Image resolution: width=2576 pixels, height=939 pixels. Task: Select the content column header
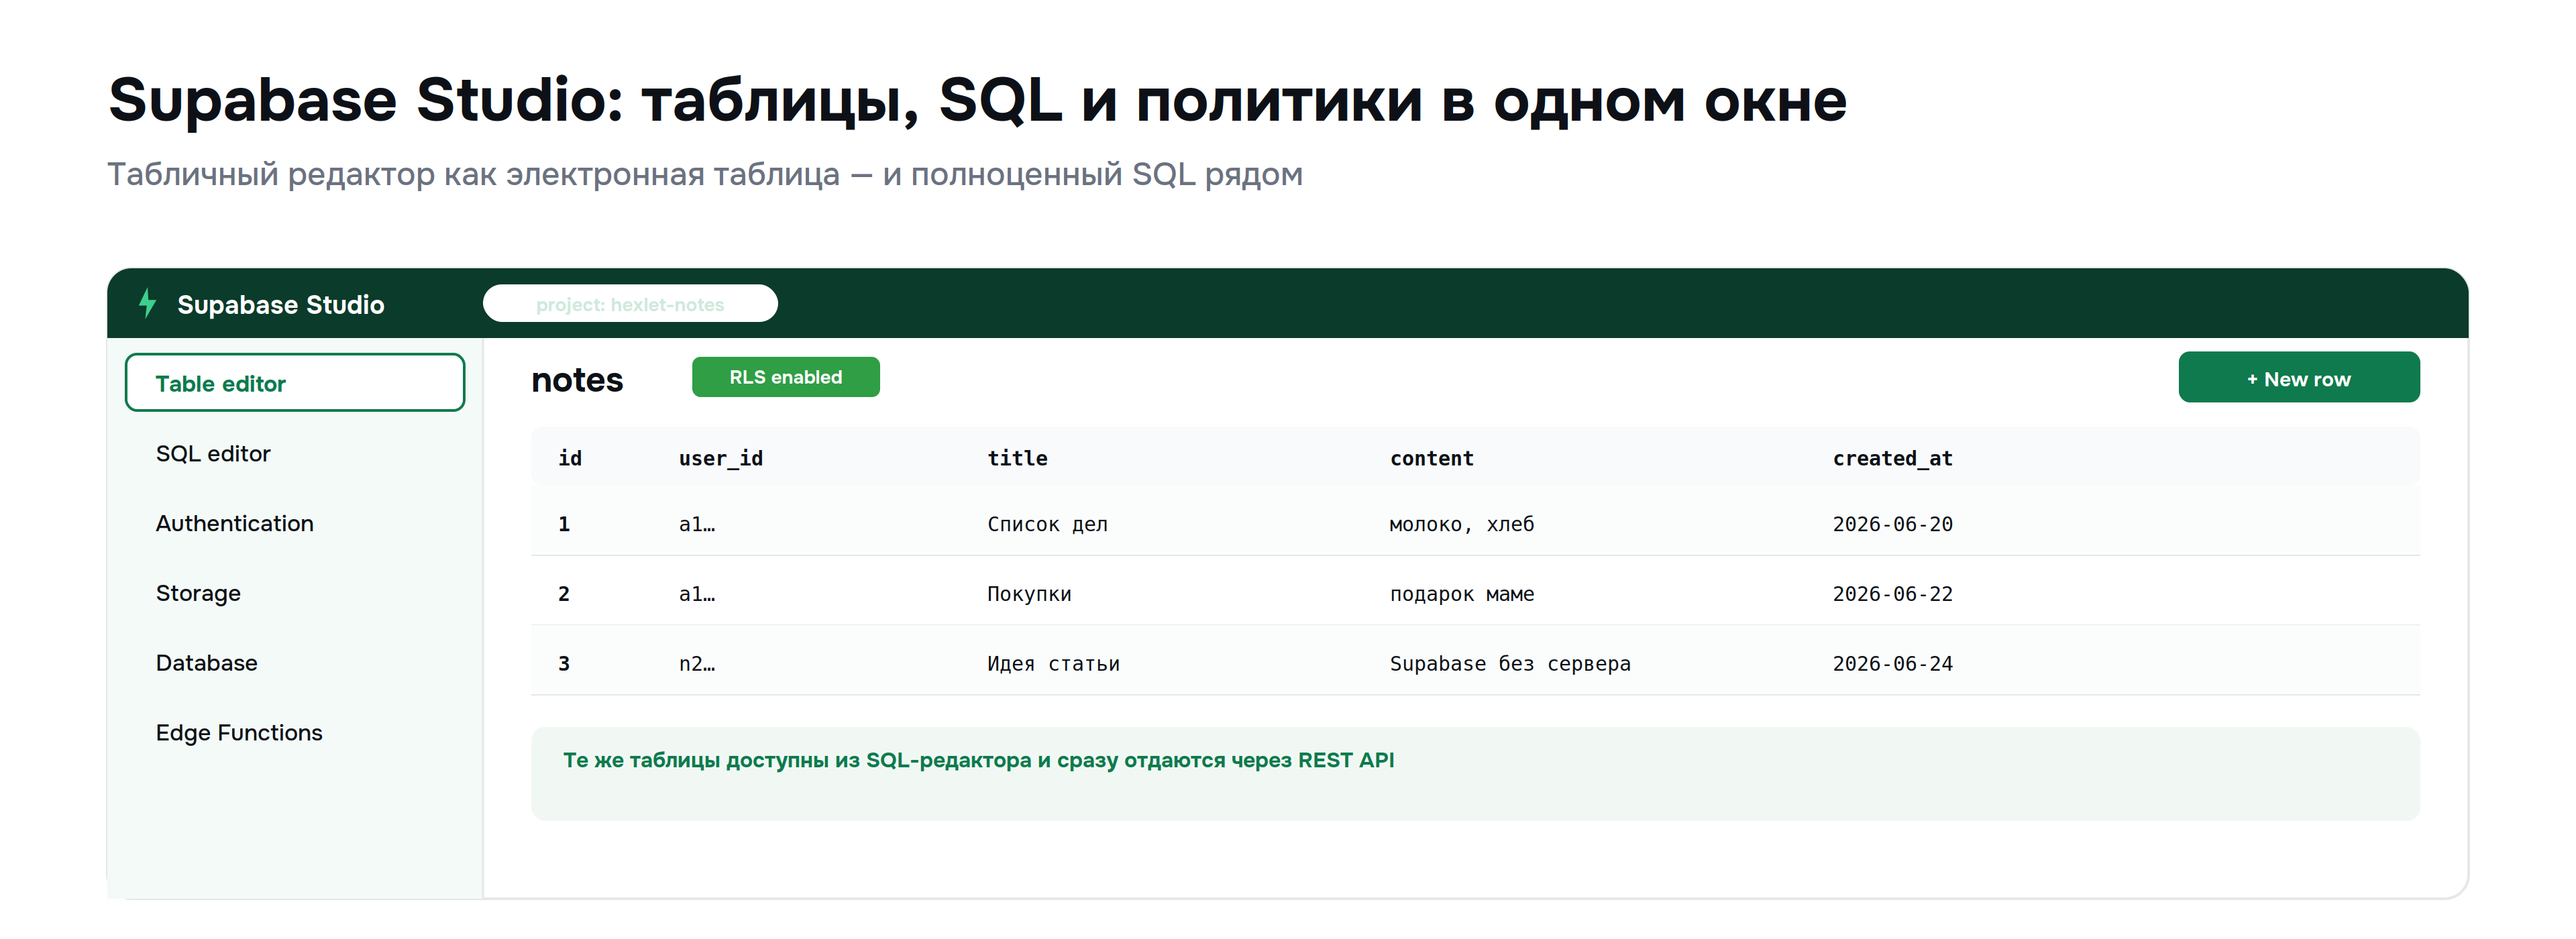point(1431,458)
